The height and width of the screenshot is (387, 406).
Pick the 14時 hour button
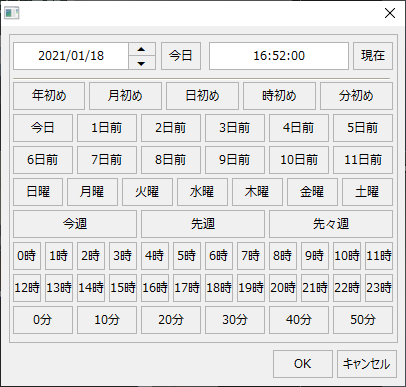pyautogui.click(x=91, y=288)
